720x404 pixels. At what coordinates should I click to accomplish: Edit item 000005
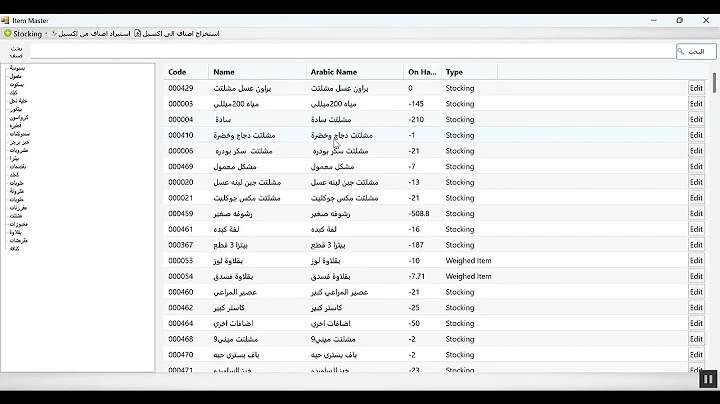[x=696, y=151]
